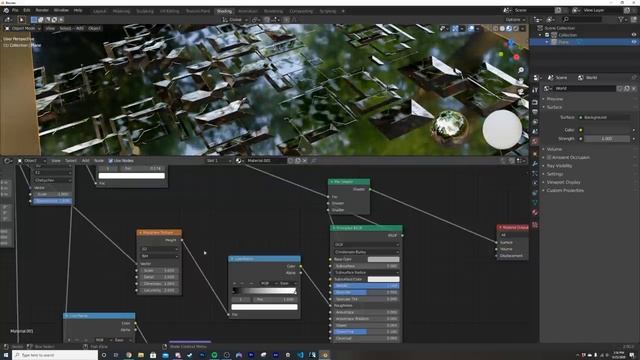Adjust the Principled BSDF Metallic slider
This screenshot has height=360, width=640.
click(x=366, y=286)
